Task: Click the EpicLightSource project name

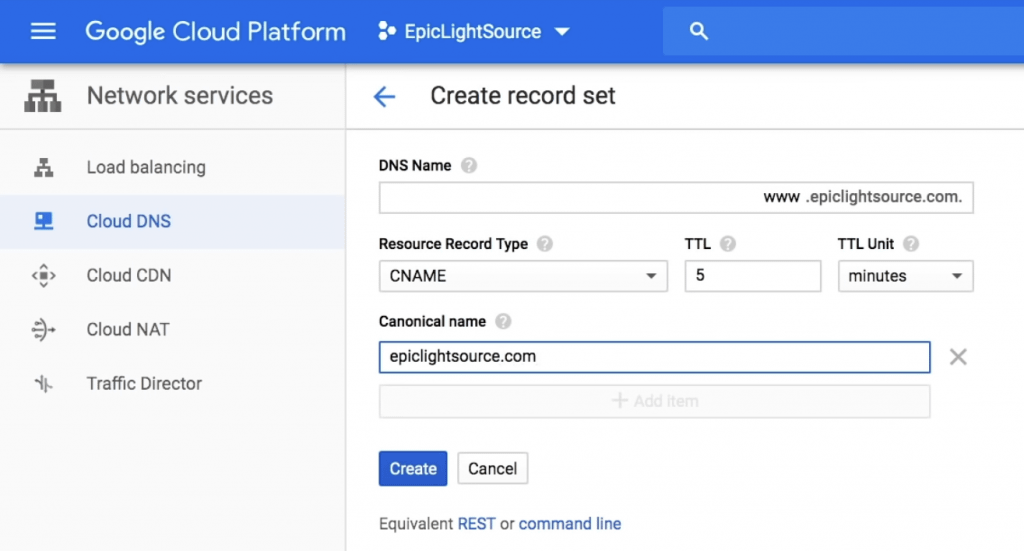Action: (472, 31)
